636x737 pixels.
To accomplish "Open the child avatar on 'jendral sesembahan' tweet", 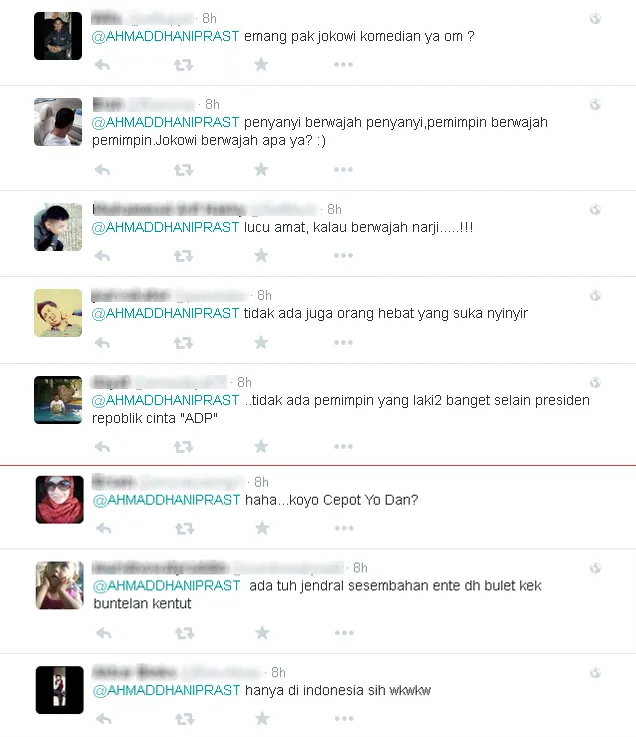I will [x=60, y=586].
